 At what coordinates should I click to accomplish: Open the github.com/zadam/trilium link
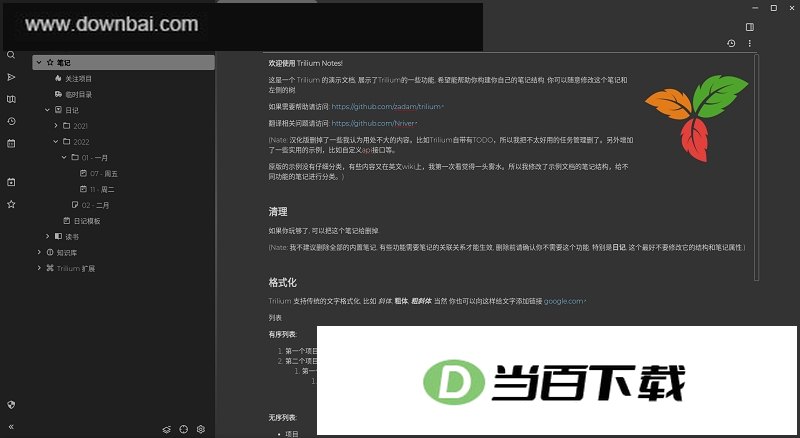pyautogui.click(x=386, y=107)
